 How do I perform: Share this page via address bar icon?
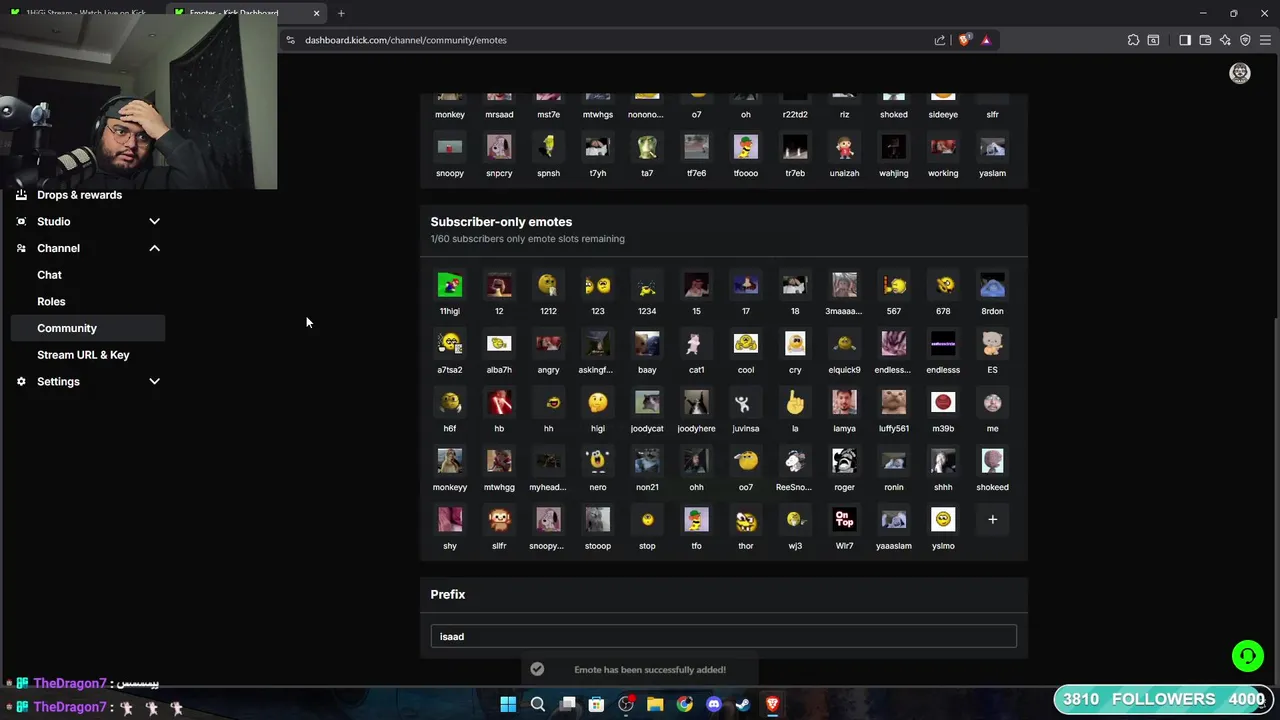point(940,40)
